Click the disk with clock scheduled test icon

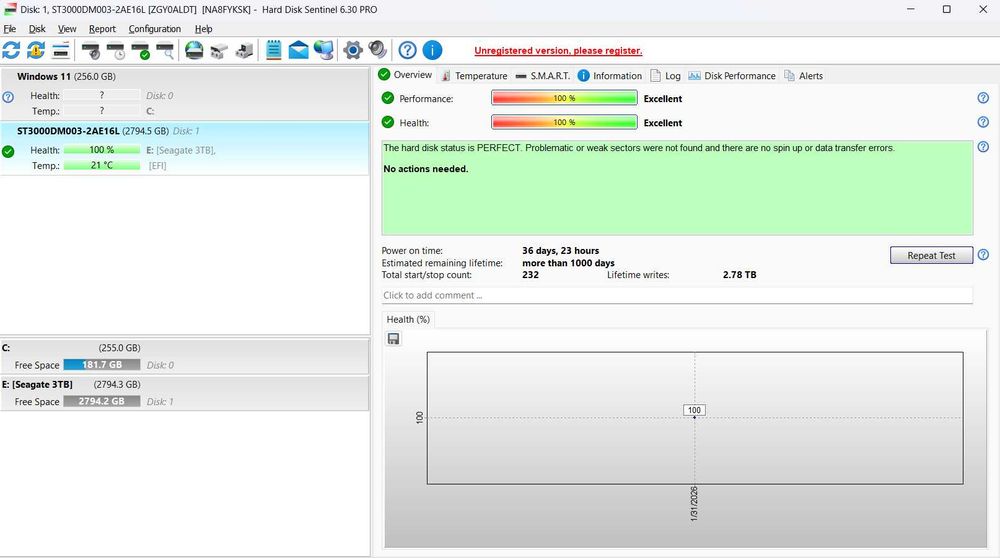click(116, 50)
